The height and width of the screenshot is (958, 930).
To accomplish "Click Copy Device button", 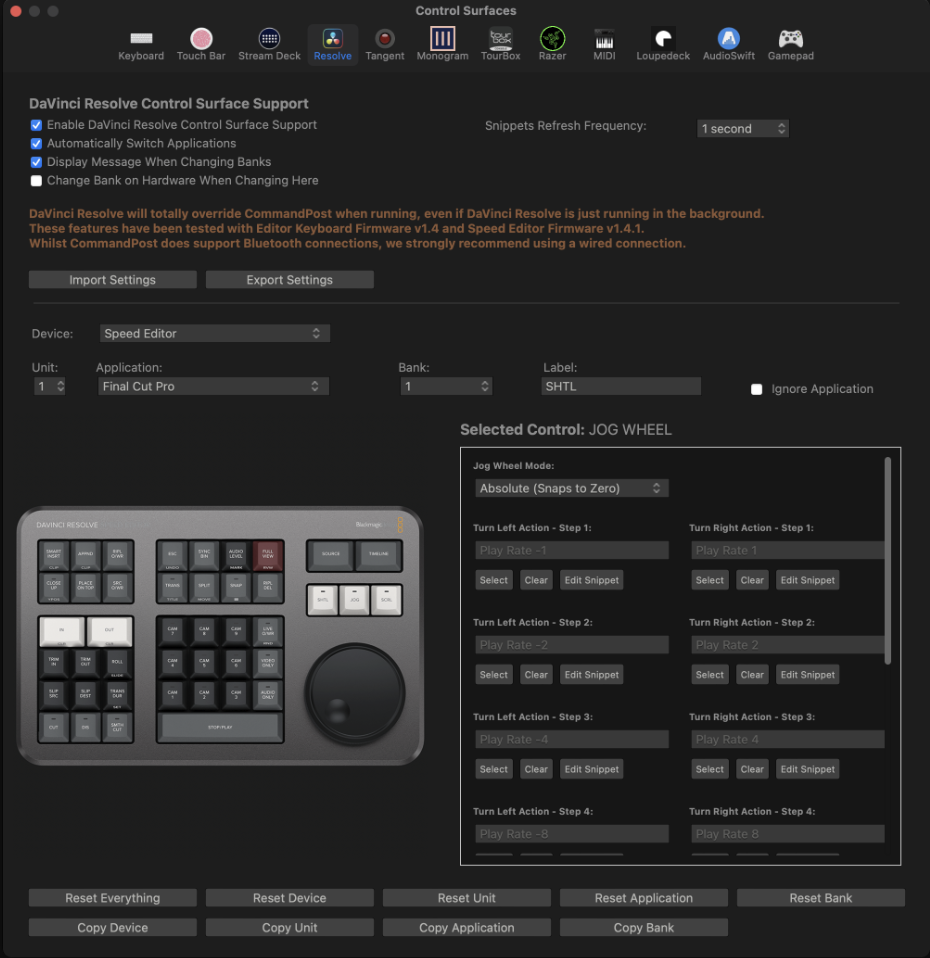I will pos(112,927).
